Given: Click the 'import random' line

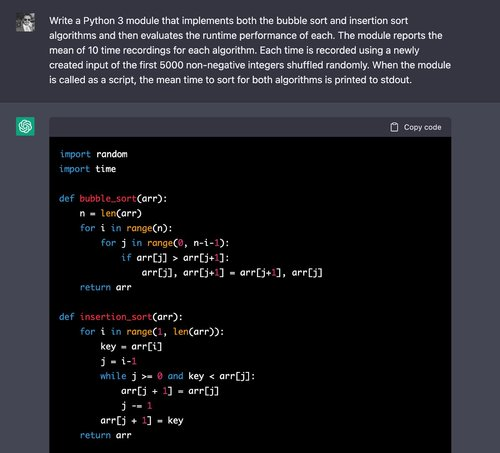Looking at the screenshot, I should tap(93, 154).
